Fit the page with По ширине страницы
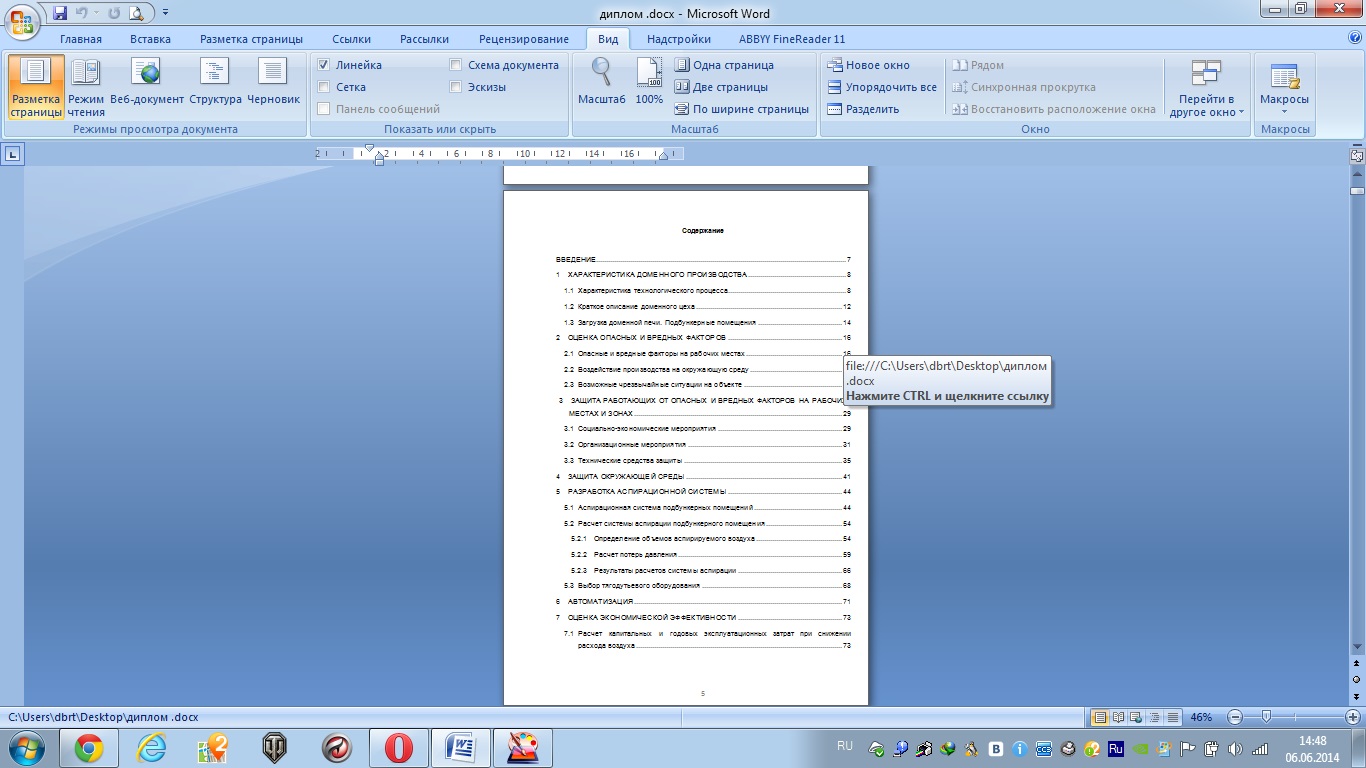 point(741,109)
